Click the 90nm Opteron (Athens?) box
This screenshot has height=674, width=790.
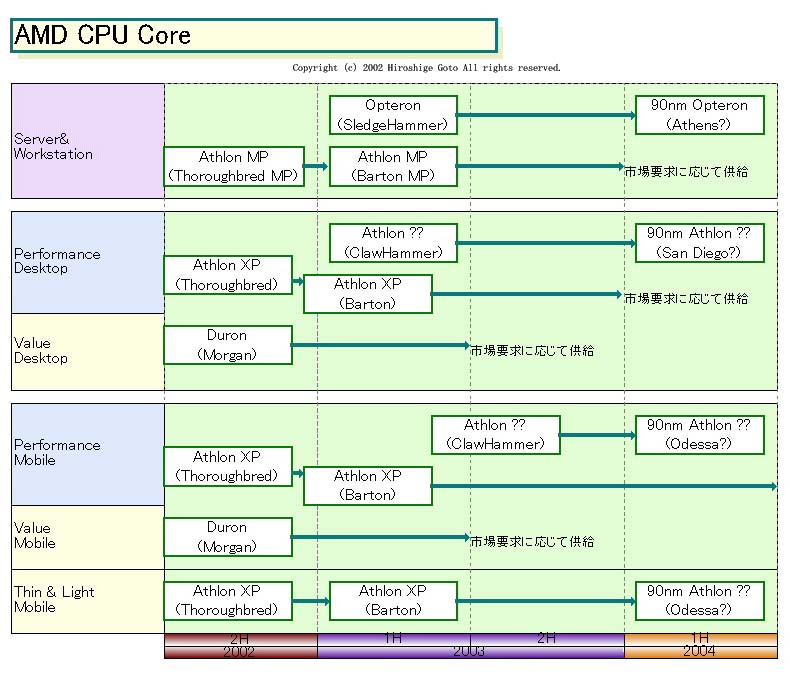(699, 115)
